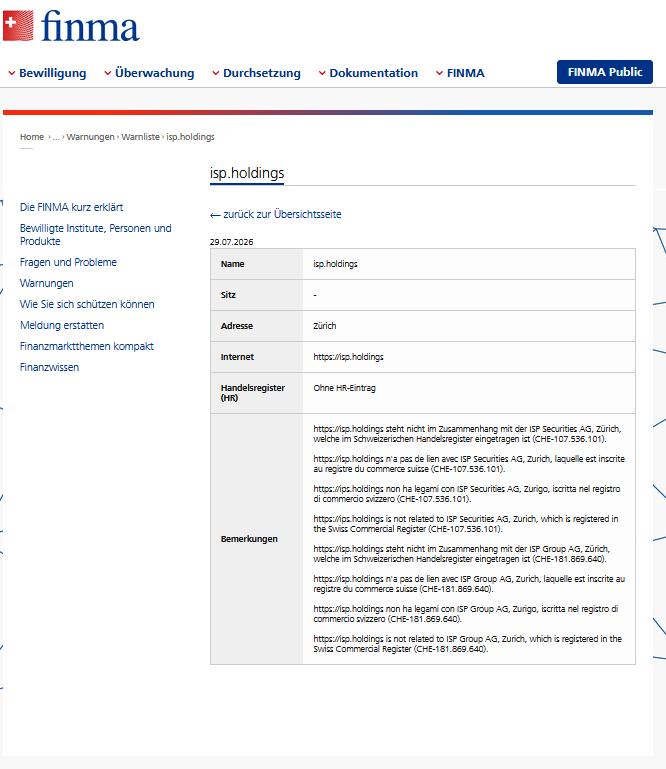Click the isp.holdings name value
The height and width of the screenshot is (769, 666).
(x=335, y=264)
